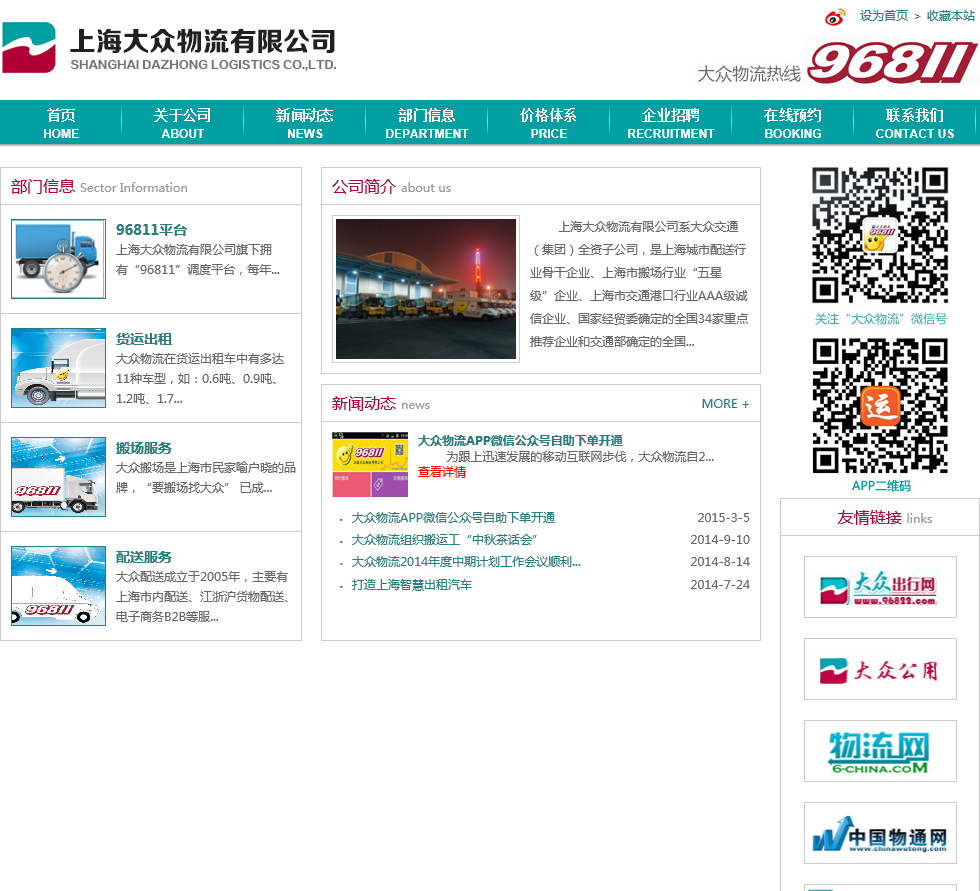Click the Weibo icon at top right
The height and width of the screenshot is (891, 980).
[x=834, y=17]
